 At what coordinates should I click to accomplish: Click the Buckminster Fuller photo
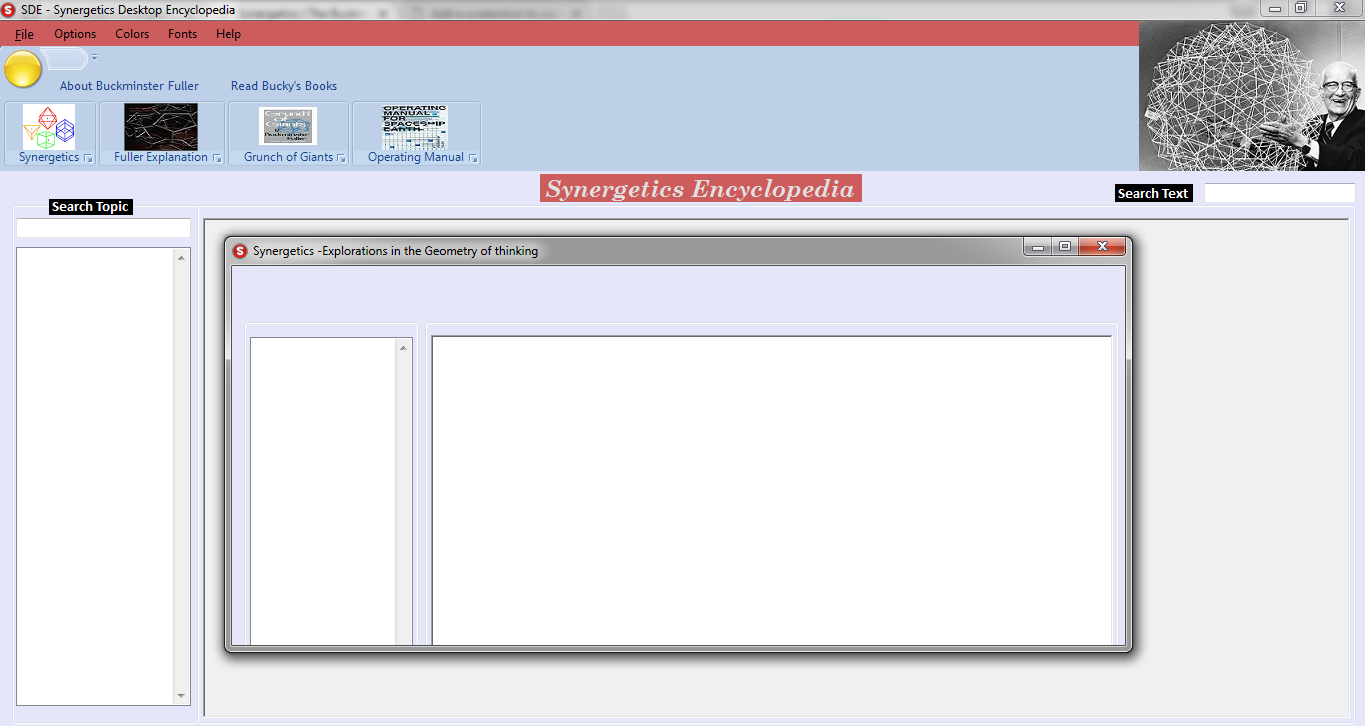point(1252,96)
